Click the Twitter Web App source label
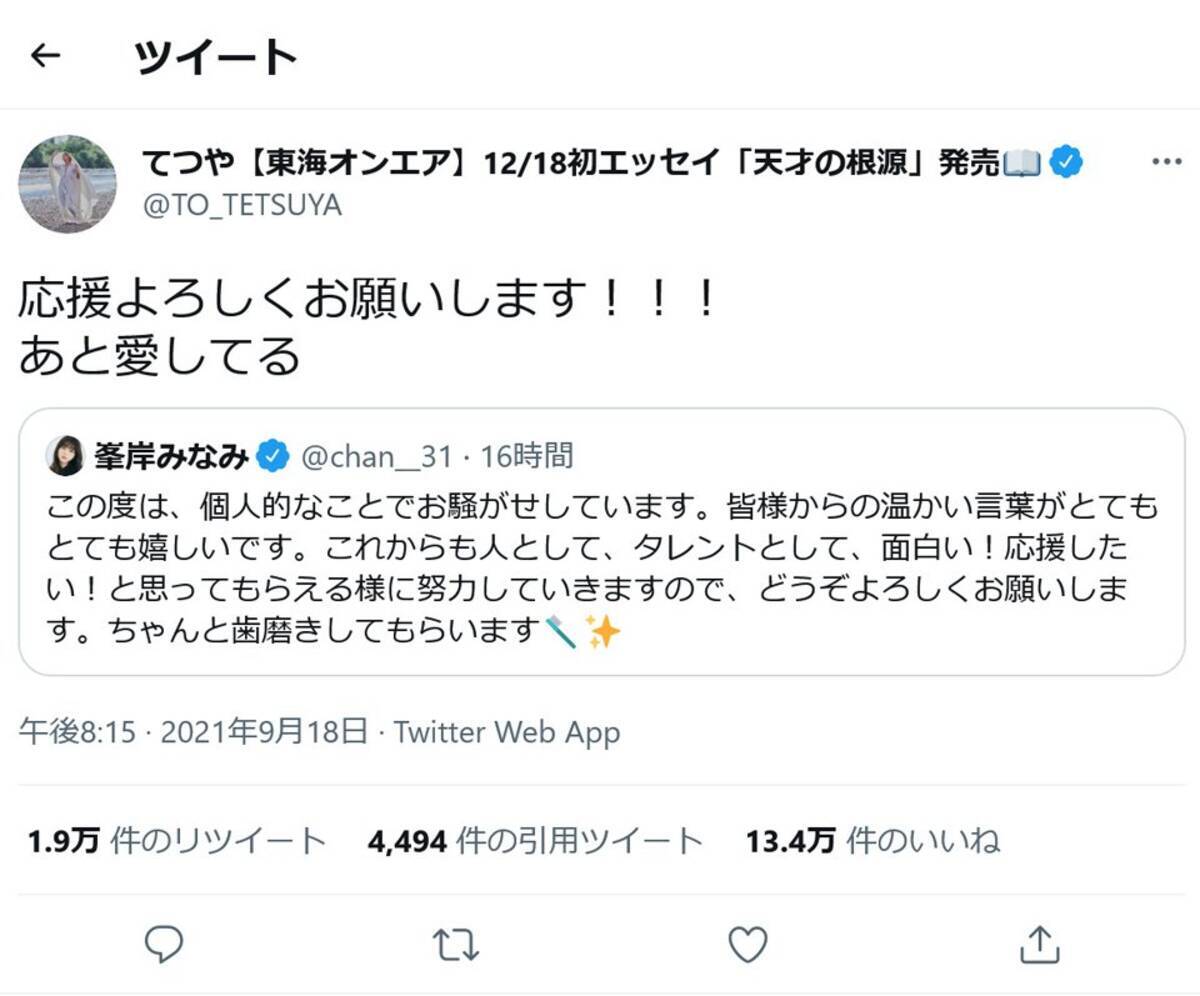Screen dimensions: 1200x996 click(x=506, y=733)
